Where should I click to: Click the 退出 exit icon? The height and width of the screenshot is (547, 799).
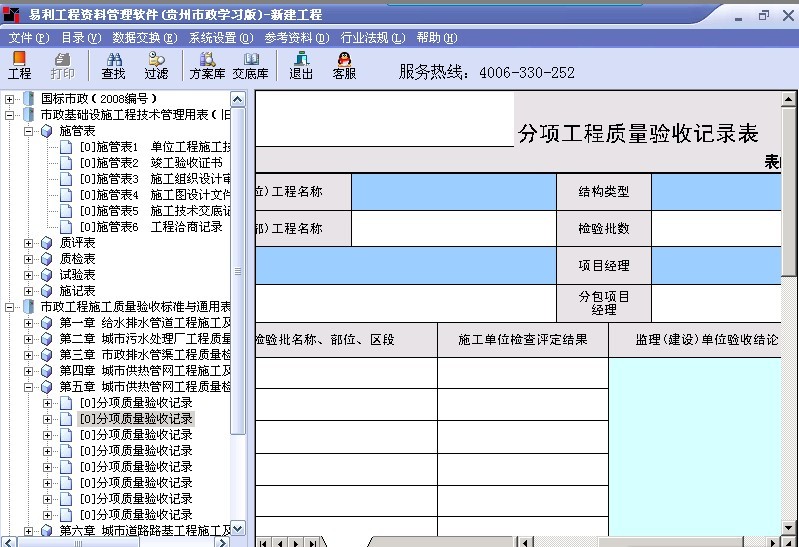point(301,66)
